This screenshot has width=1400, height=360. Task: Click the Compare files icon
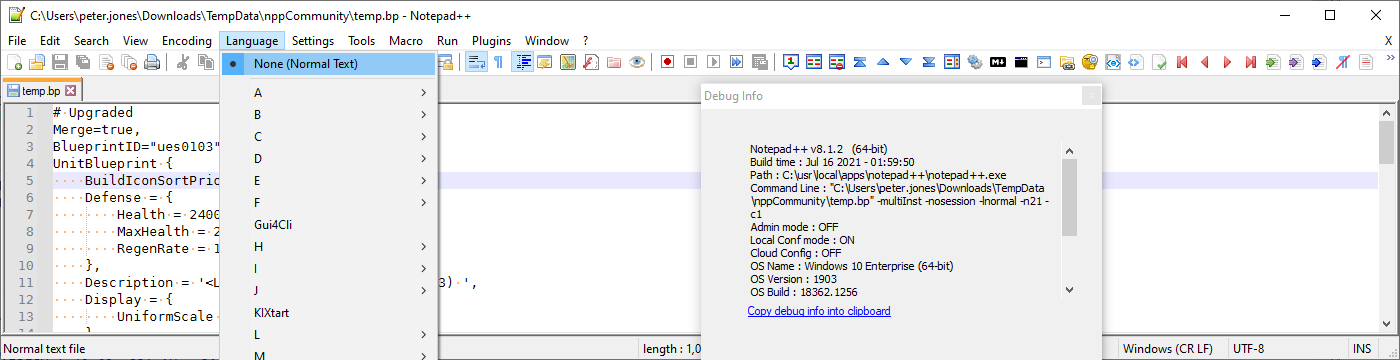pyautogui.click(x=814, y=62)
